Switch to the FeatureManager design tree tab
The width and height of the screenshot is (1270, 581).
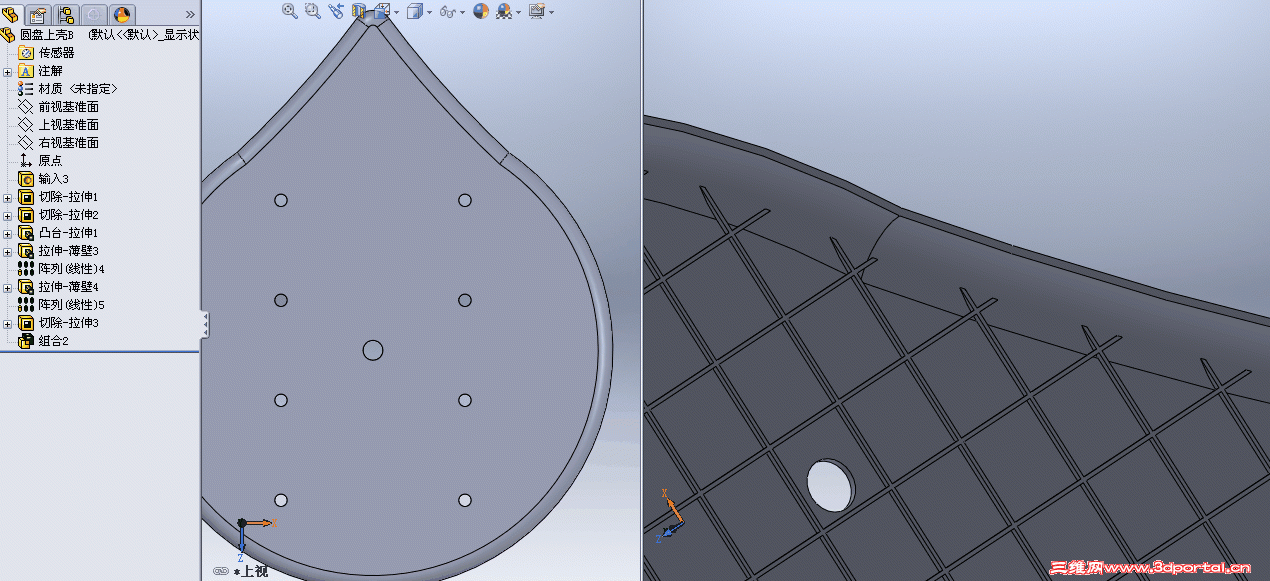(11, 14)
